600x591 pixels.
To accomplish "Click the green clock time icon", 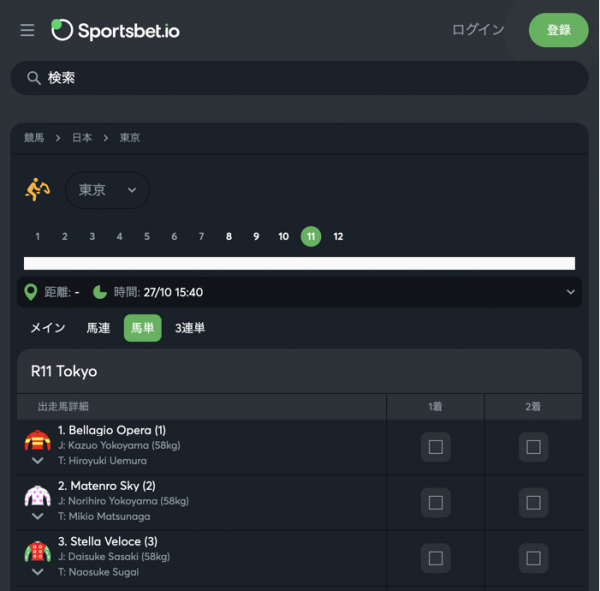I will click(100, 292).
